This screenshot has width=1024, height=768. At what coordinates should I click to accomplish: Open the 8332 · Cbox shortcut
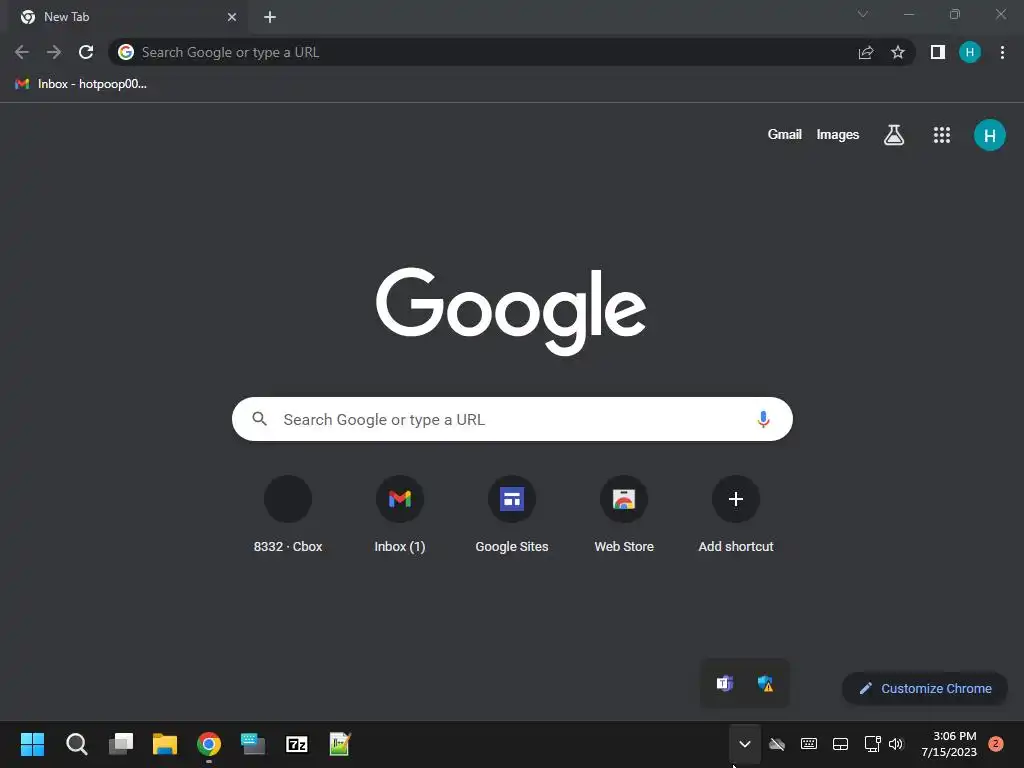pyautogui.click(x=288, y=515)
